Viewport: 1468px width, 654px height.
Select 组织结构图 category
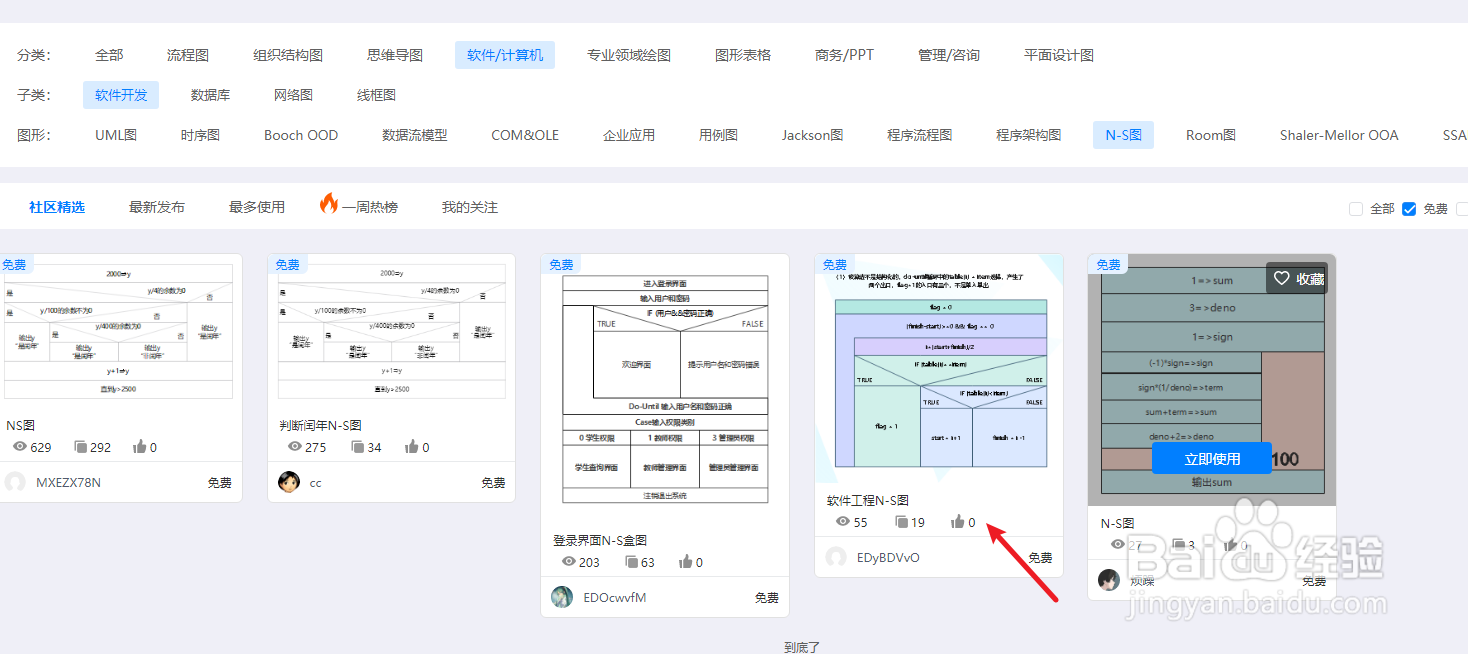click(x=288, y=55)
